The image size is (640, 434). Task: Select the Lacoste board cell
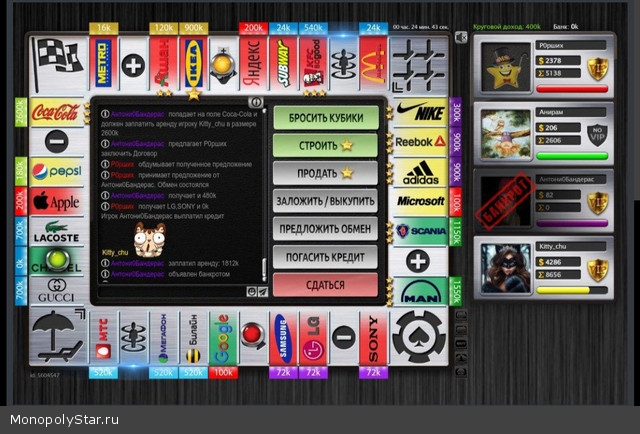click(56, 231)
